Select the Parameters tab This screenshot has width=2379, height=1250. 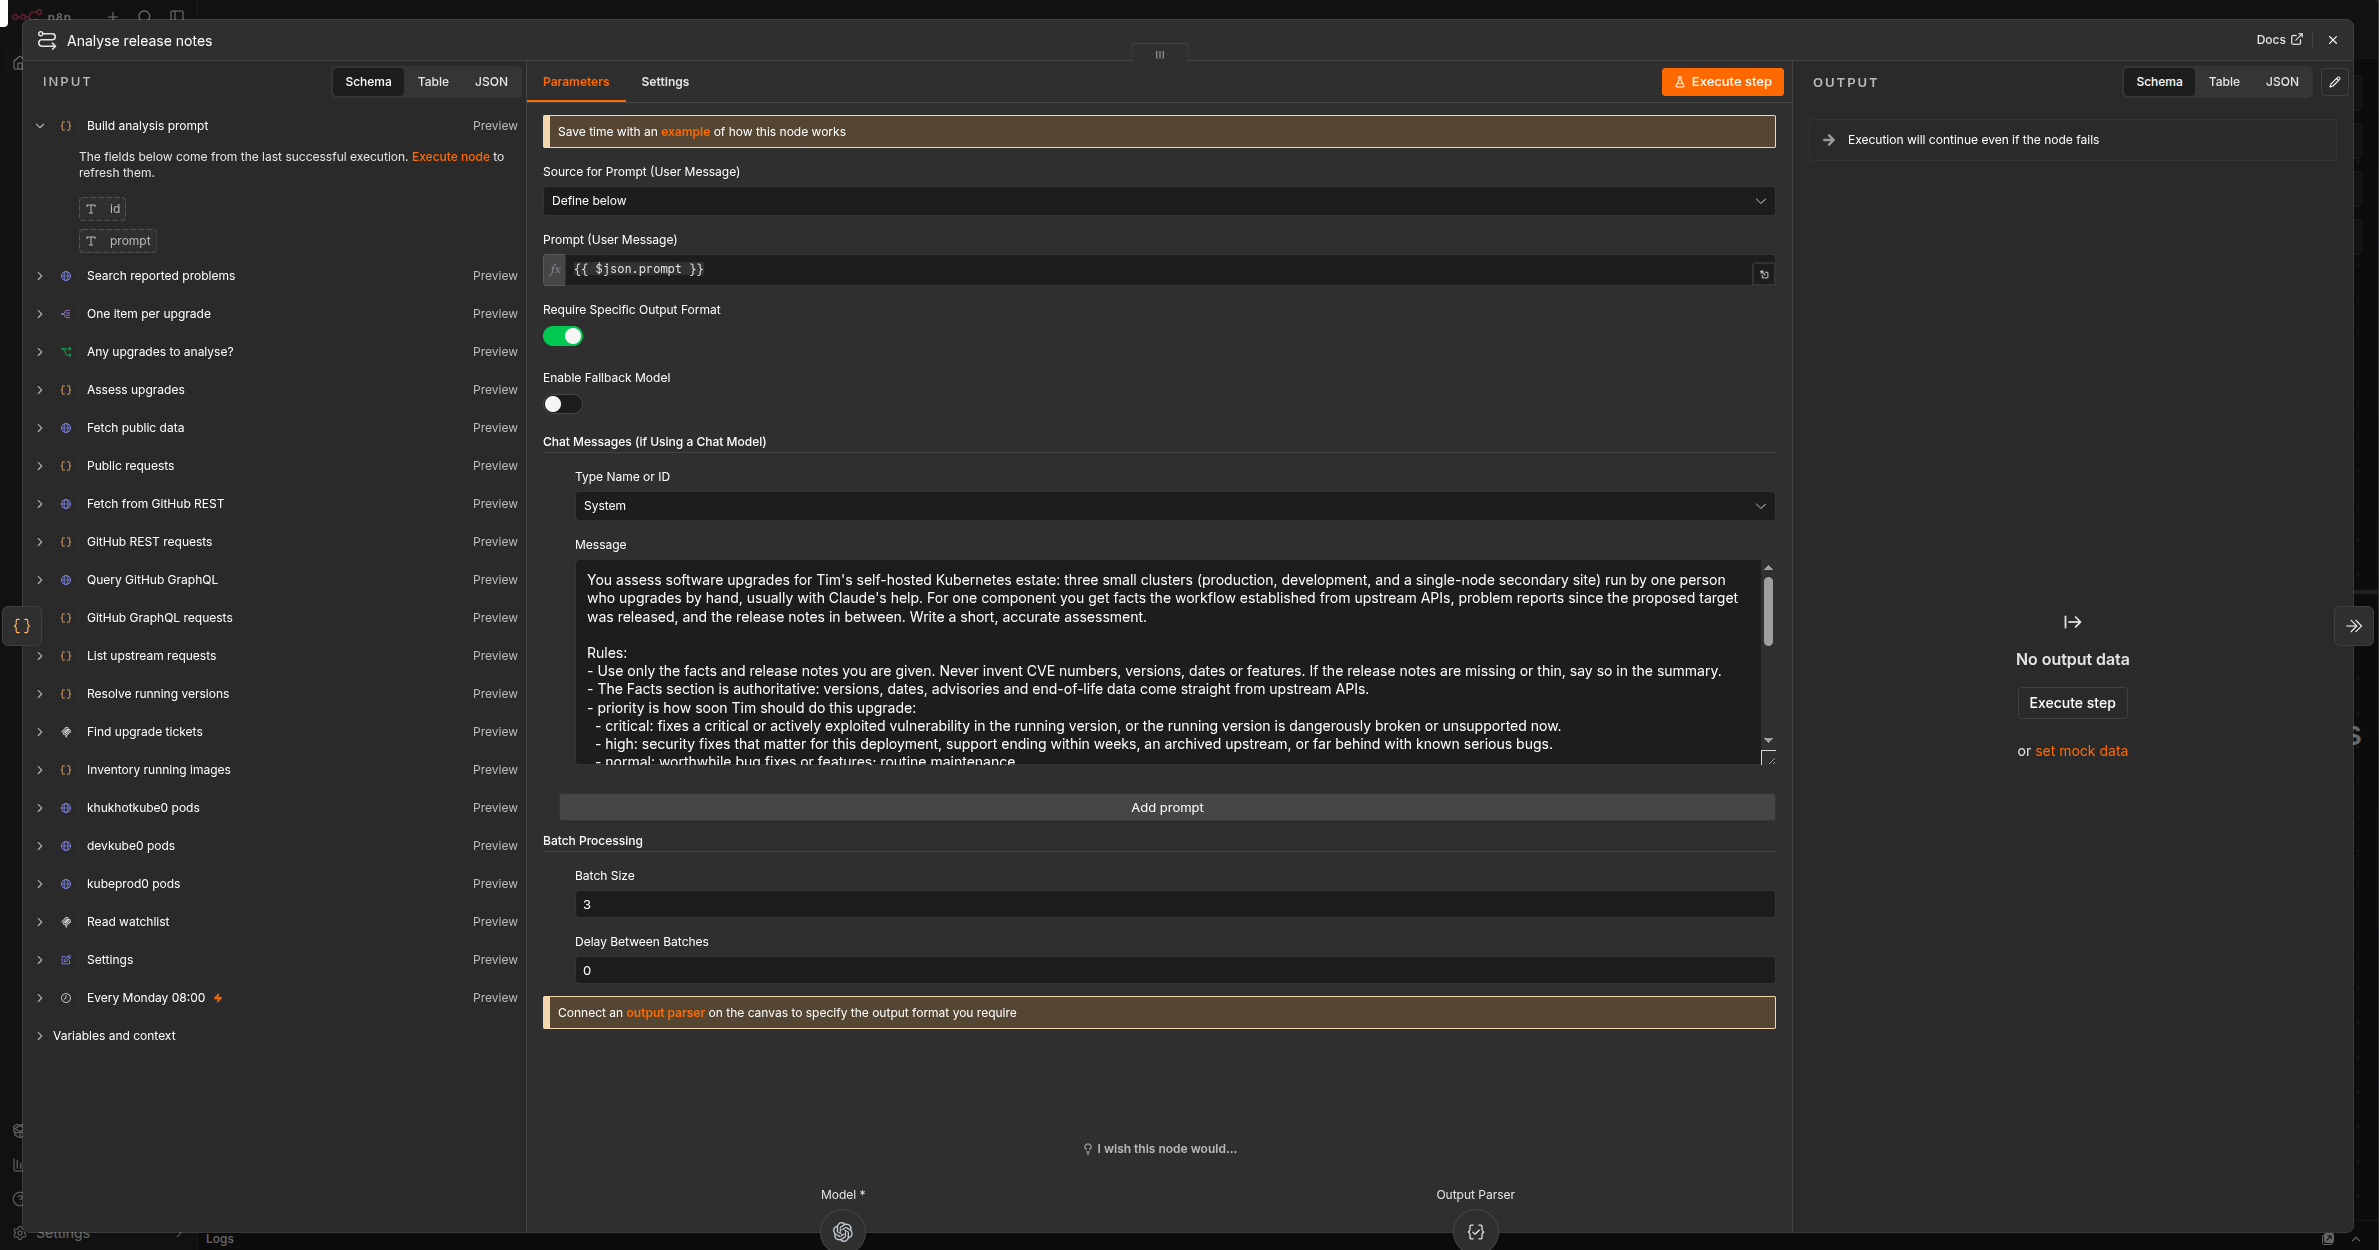pos(576,82)
